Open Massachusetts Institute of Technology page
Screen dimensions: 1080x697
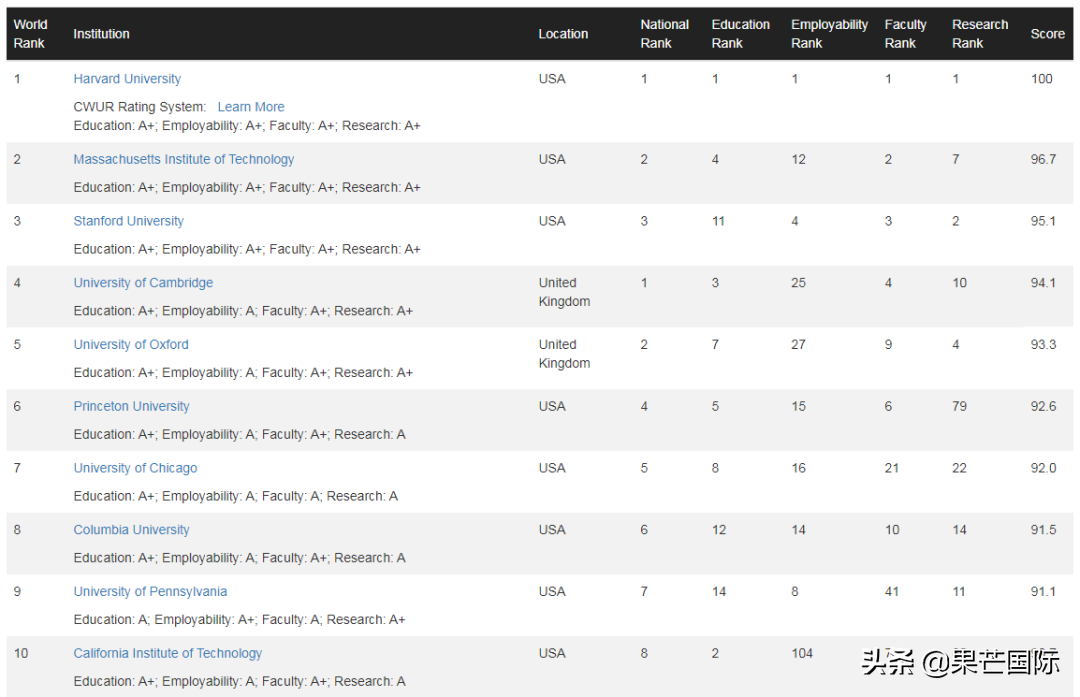pos(183,159)
